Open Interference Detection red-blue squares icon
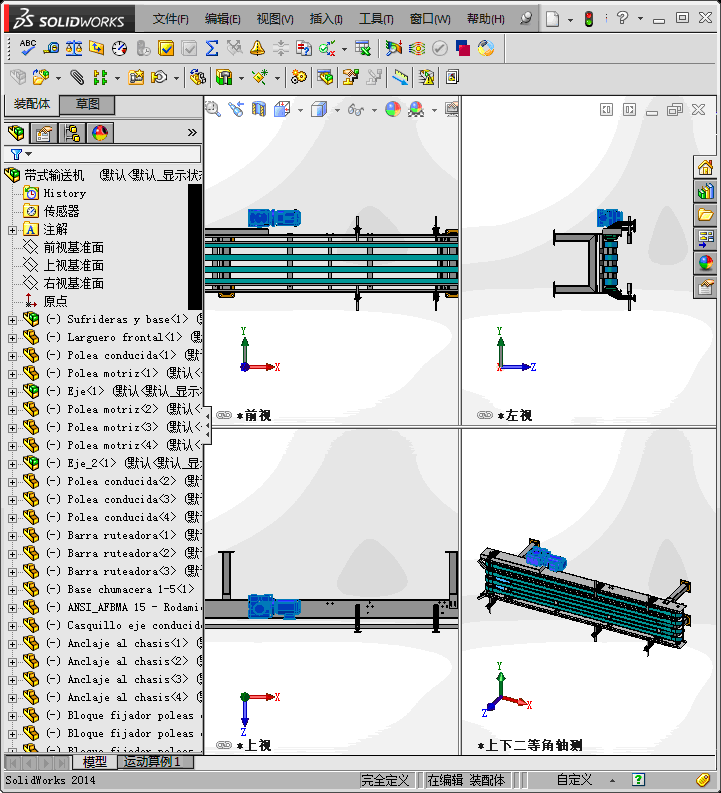This screenshot has width=721, height=793. (x=463, y=49)
